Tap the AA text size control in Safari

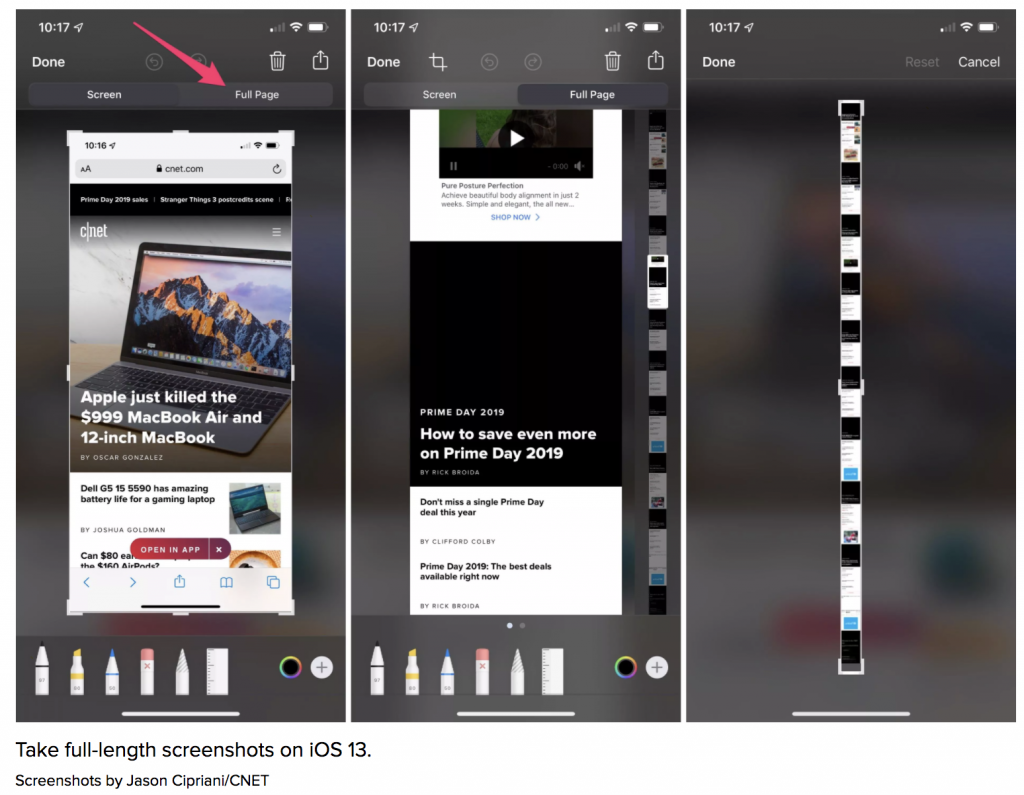[x=86, y=169]
